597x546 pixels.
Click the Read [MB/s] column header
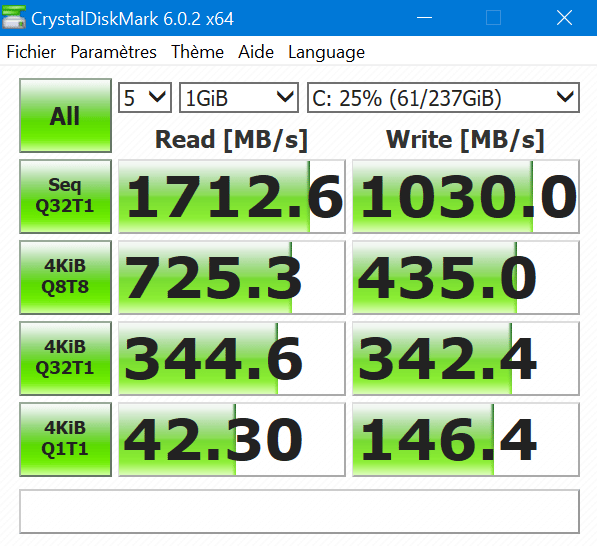point(231,140)
